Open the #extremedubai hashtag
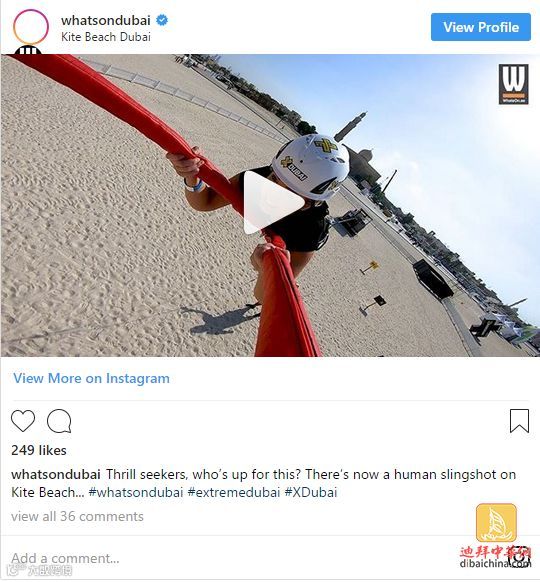The height and width of the screenshot is (582, 540). click(x=234, y=493)
